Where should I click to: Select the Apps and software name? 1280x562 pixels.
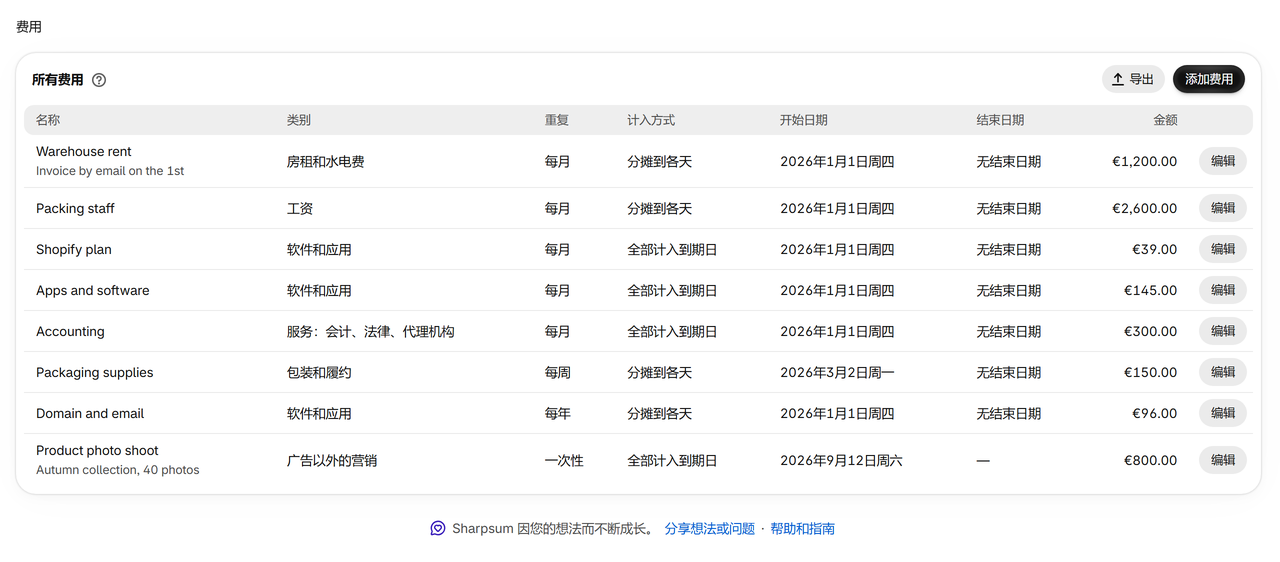click(93, 291)
